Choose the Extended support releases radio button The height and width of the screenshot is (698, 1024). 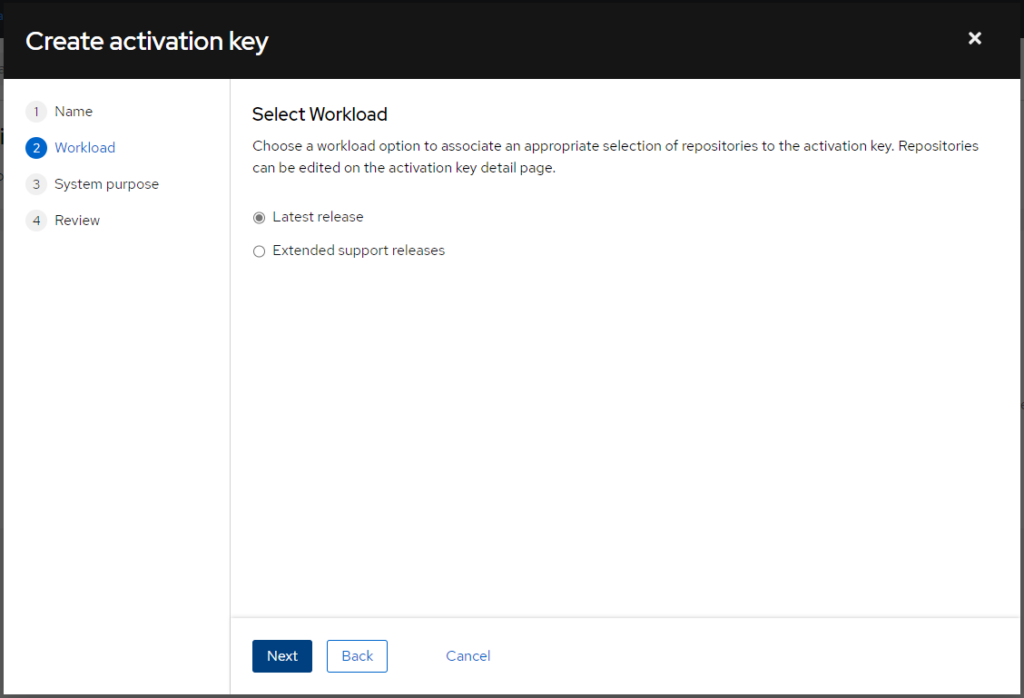(x=260, y=251)
